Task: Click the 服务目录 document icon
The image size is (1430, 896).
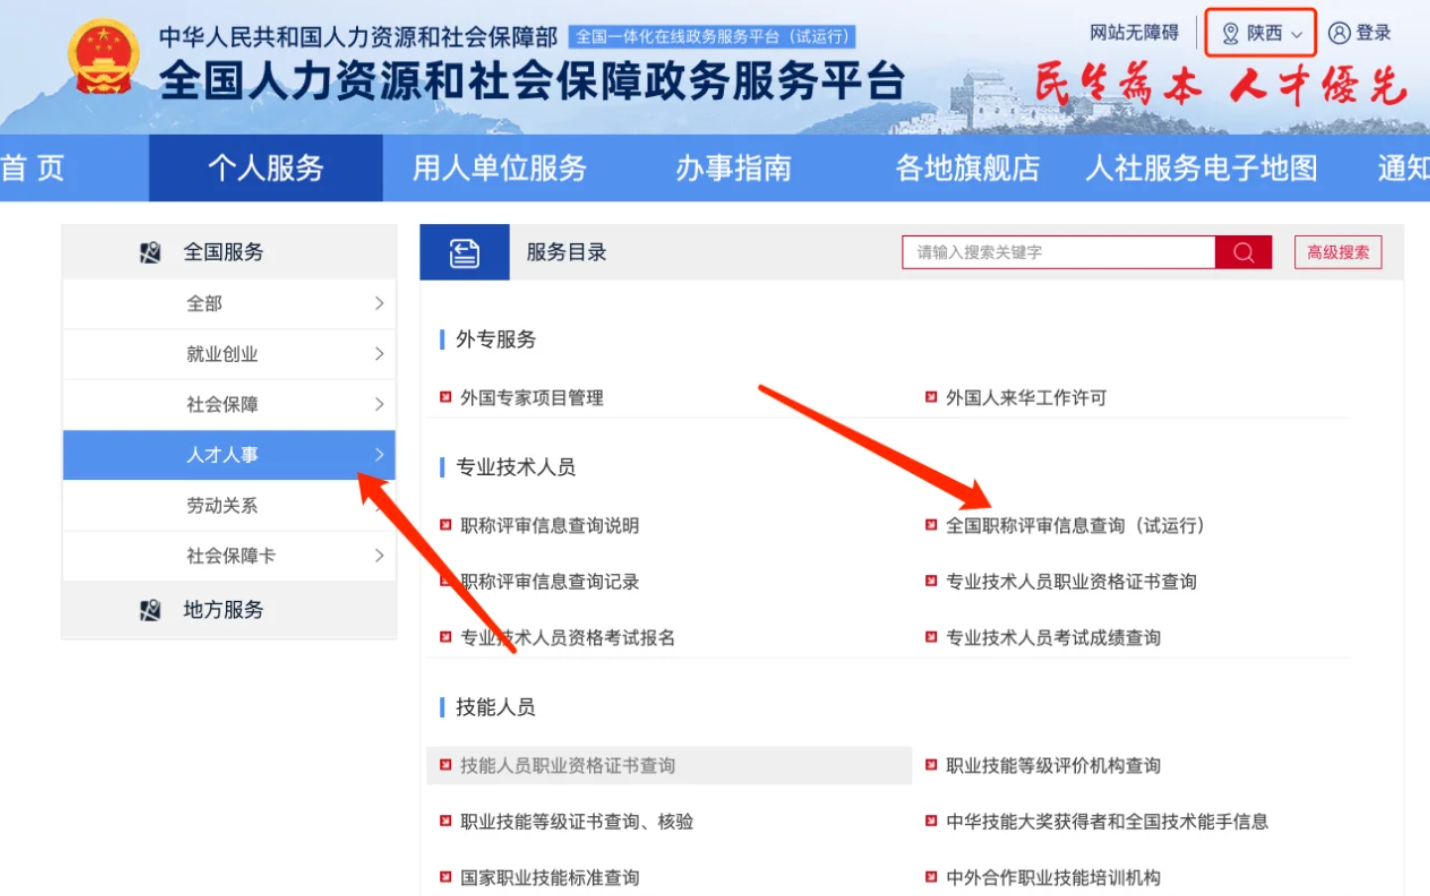Action: 463,251
